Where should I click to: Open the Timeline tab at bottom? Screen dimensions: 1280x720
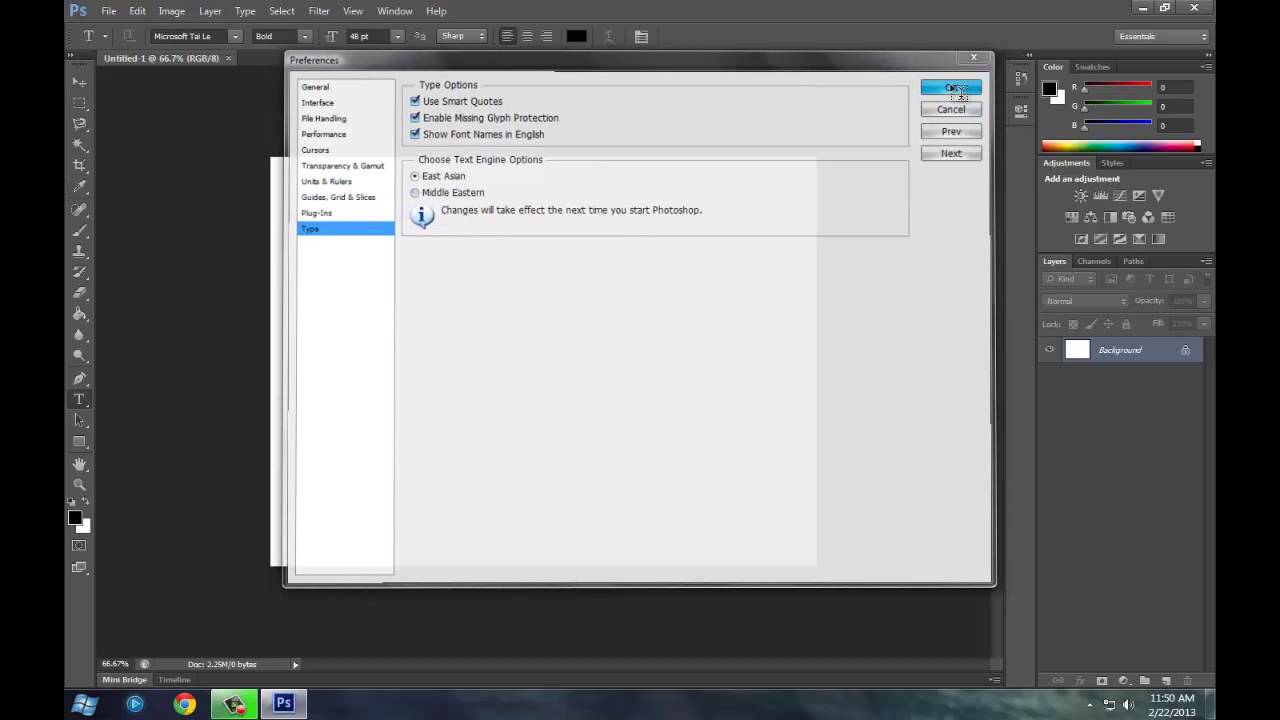tap(174, 680)
